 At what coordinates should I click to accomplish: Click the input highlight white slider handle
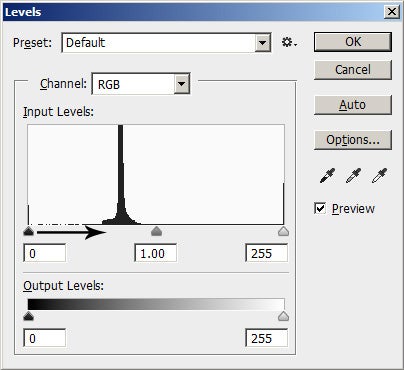(283, 231)
